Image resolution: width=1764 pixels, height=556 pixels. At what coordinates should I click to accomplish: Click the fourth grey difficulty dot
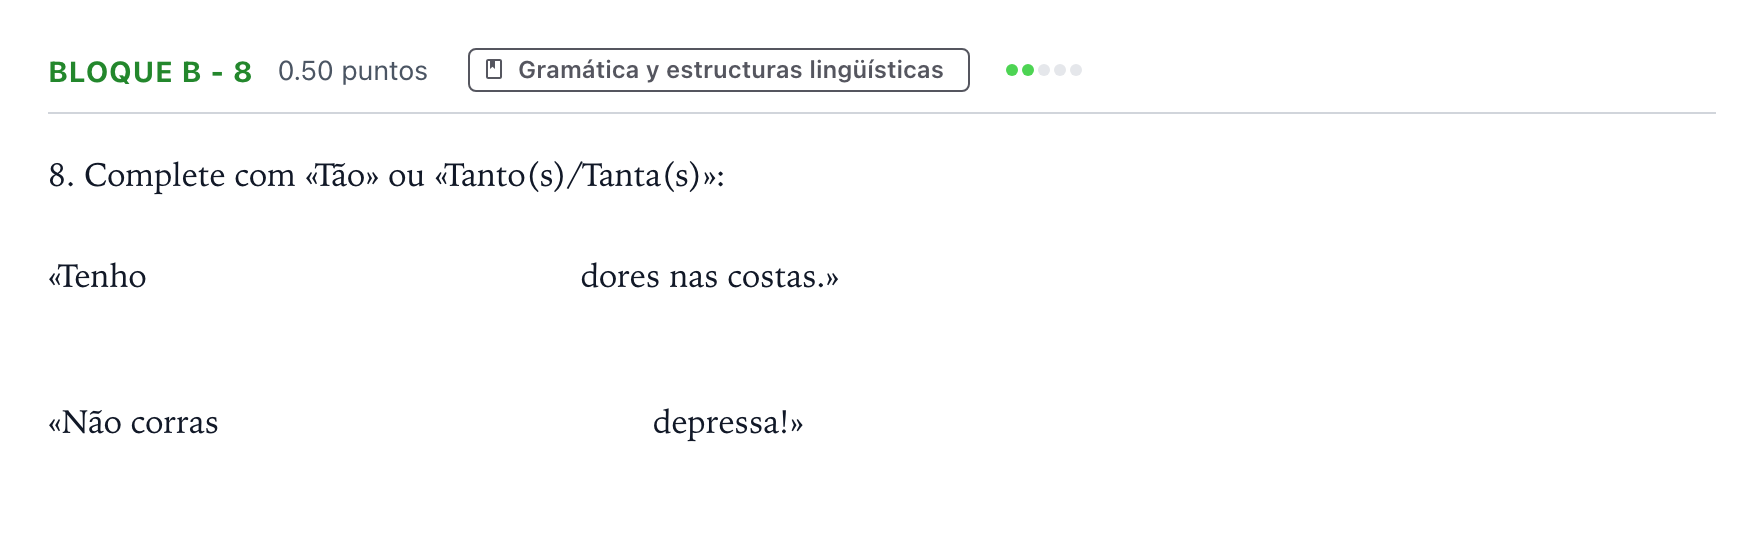point(1060,70)
